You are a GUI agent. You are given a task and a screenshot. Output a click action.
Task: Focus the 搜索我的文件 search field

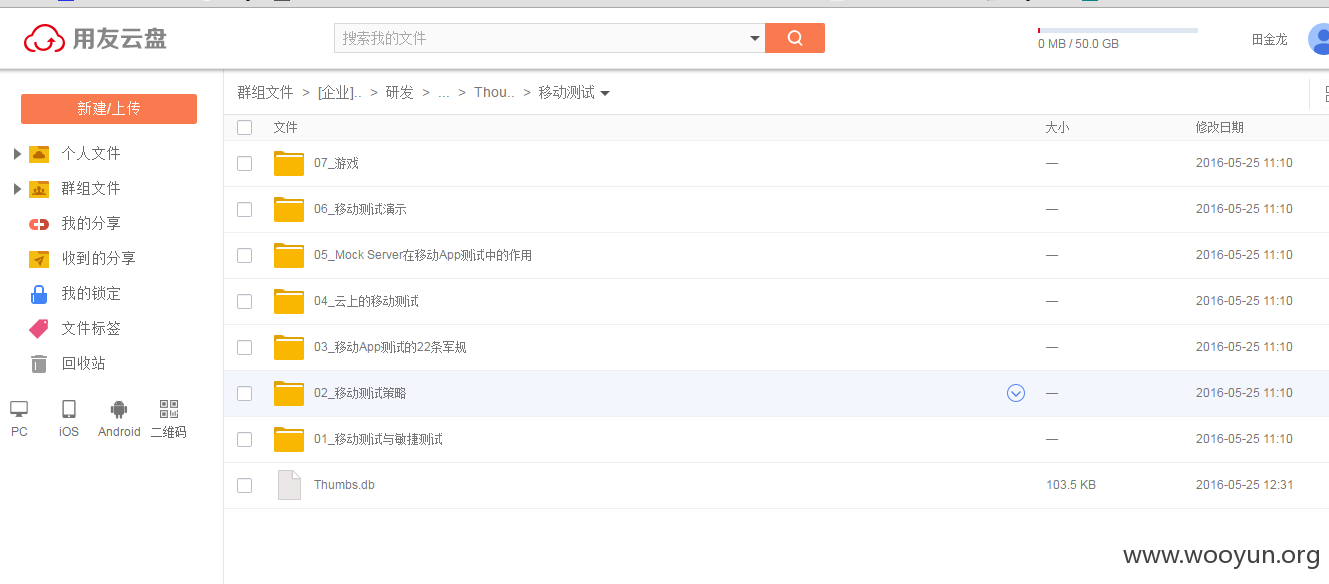coord(540,38)
